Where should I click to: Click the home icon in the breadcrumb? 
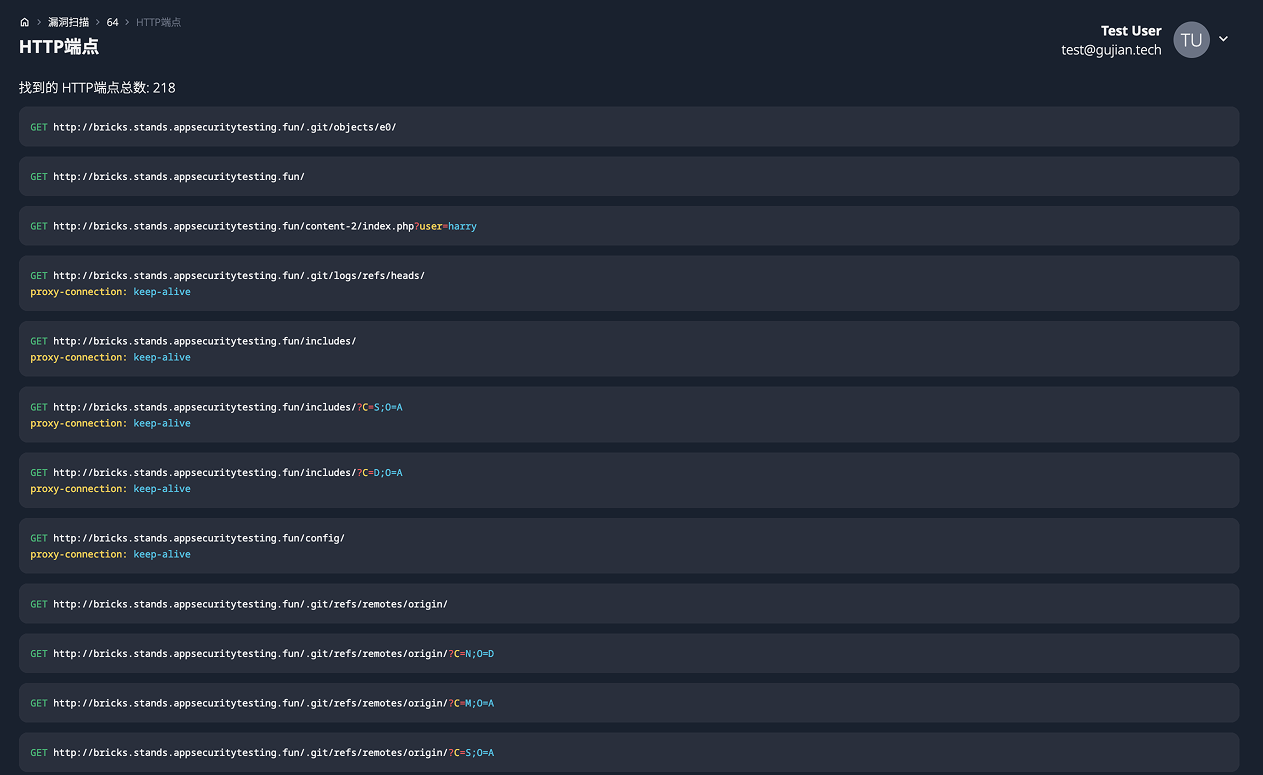(24, 21)
